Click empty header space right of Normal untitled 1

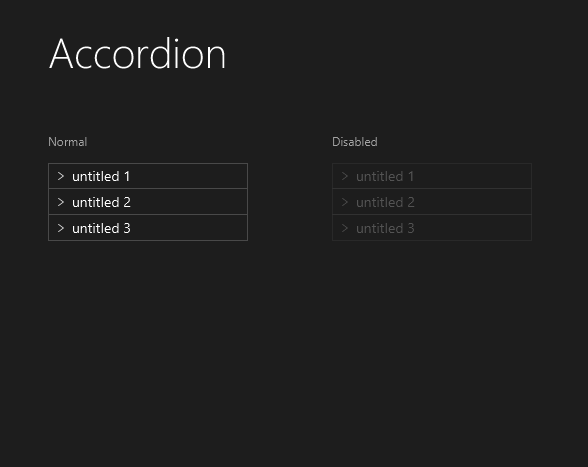pyautogui.click(x=188, y=176)
